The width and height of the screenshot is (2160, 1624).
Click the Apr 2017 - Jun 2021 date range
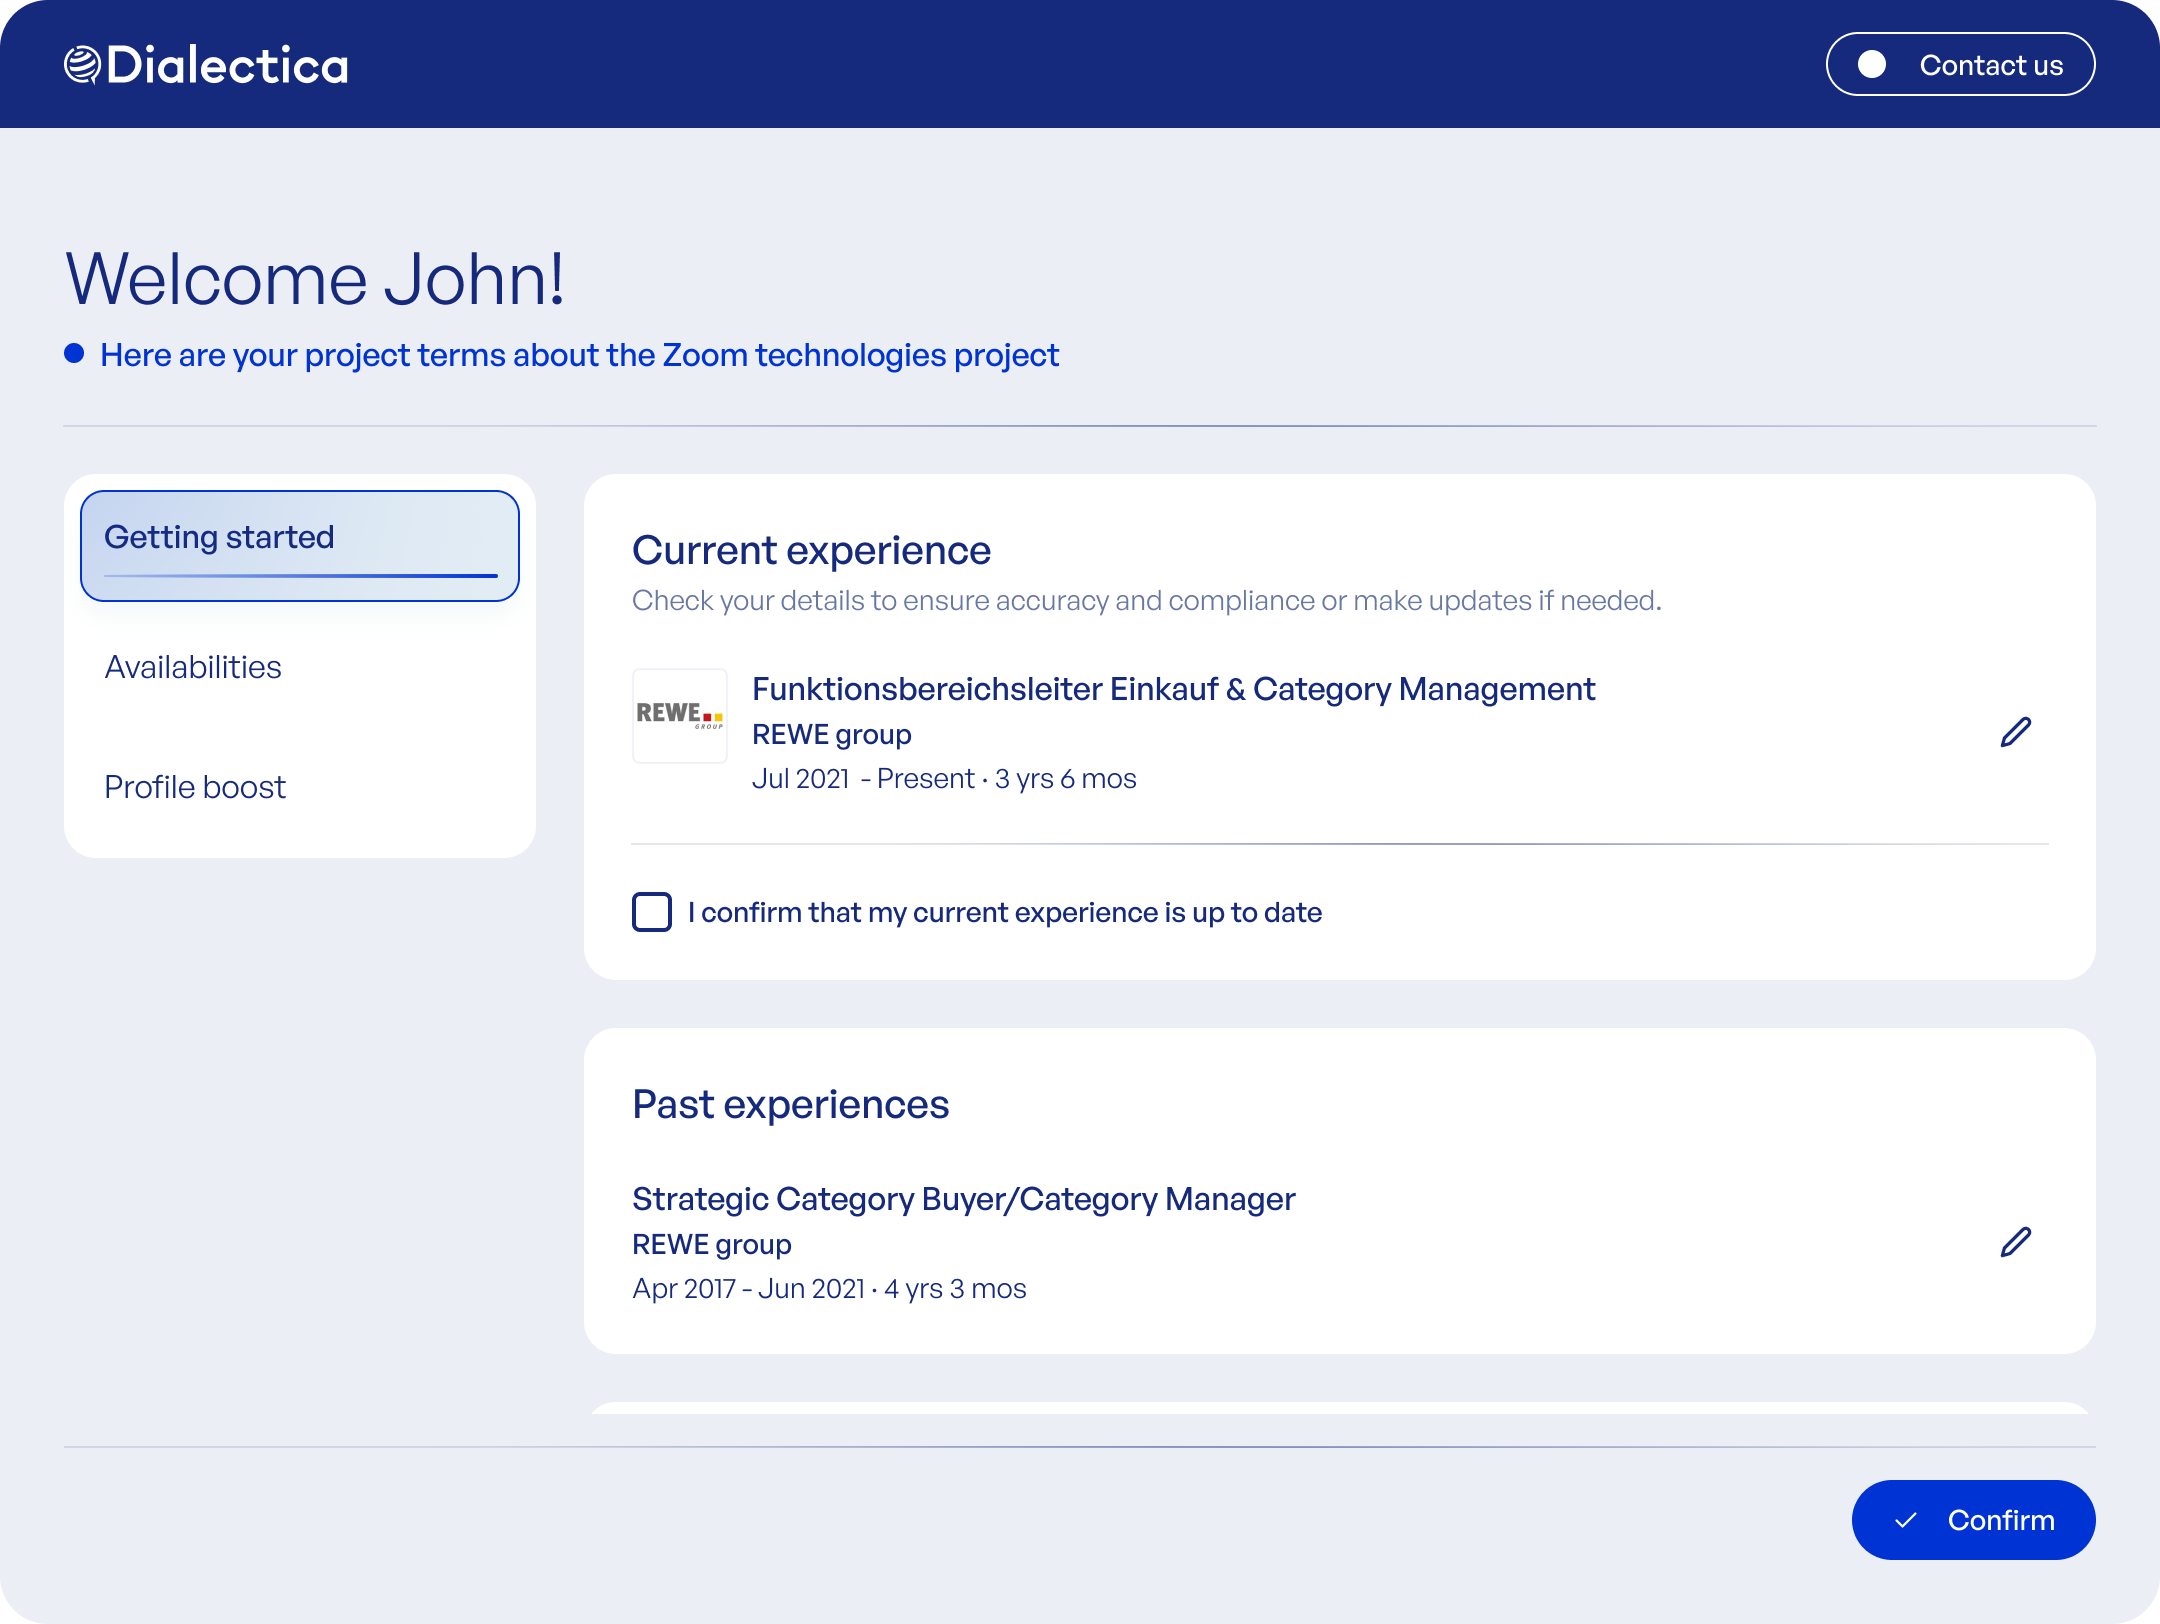829,1289
